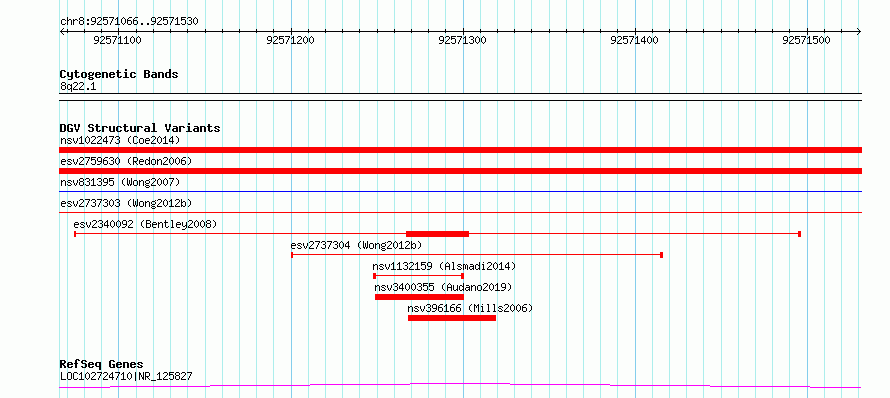The width and height of the screenshot is (890, 398).
Task: Click the magenta LOC102724710 gene line
Action: click(460, 386)
